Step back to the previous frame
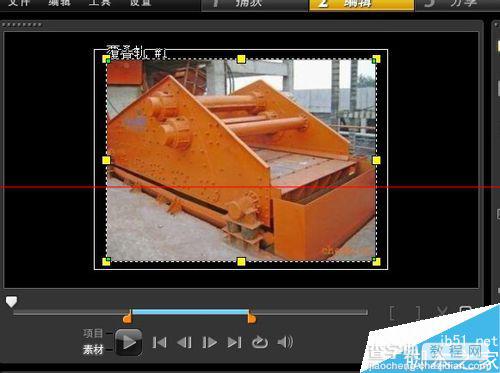500x373 pixels. click(184, 342)
